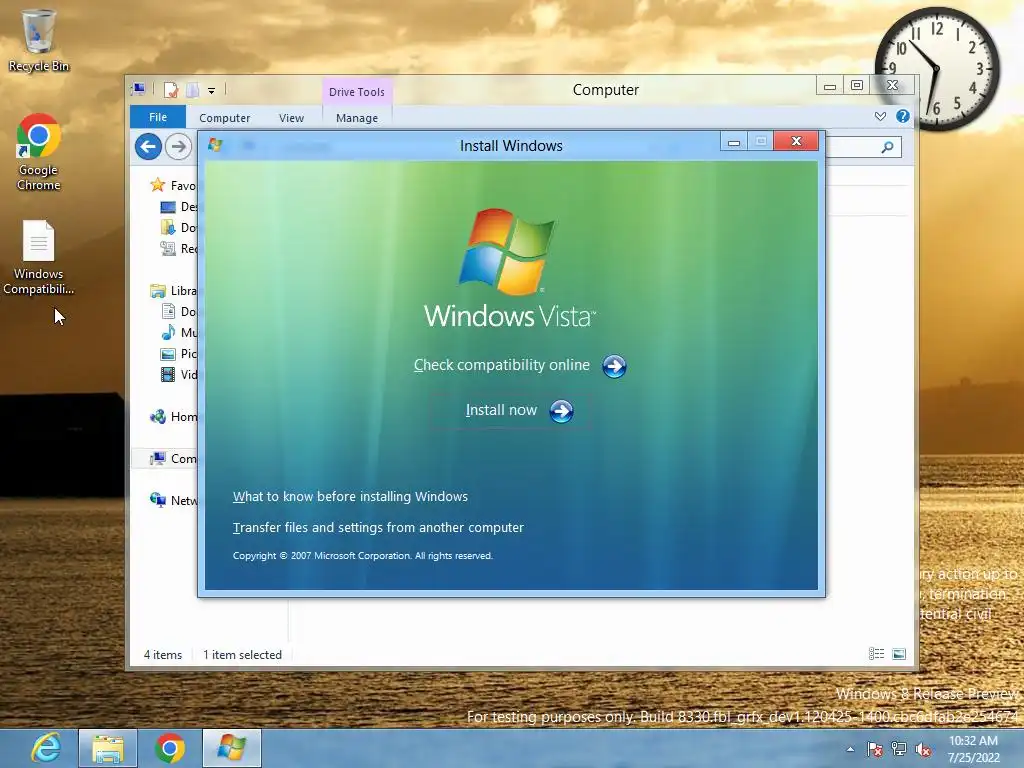Screen dimensions: 1024x768
Task: Click the Install Windows title bar flag icon
Action: coord(216,145)
